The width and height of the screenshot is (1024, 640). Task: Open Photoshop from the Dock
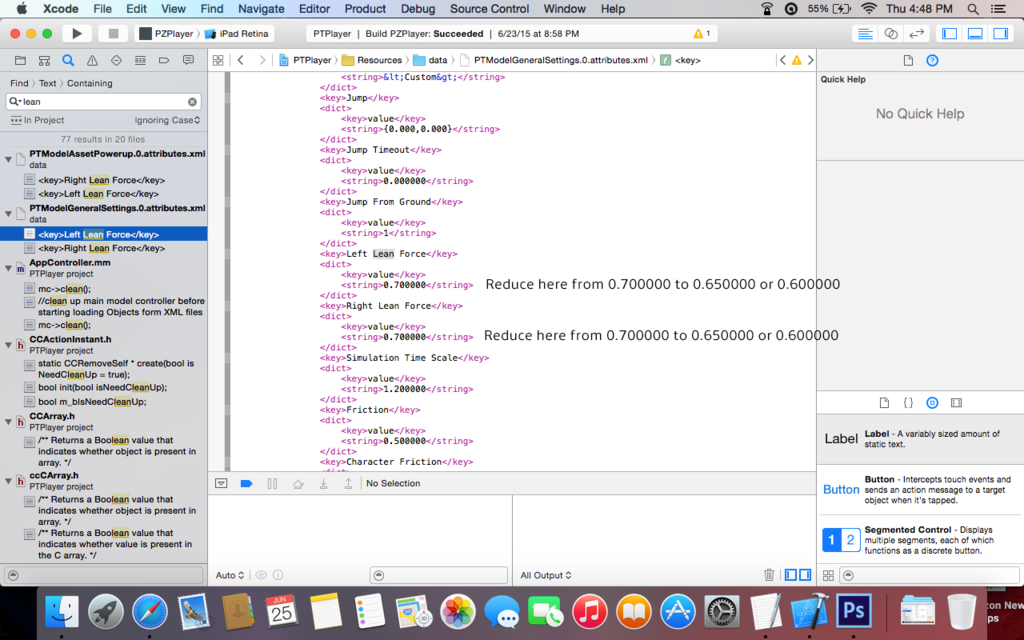pyautogui.click(x=854, y=611)
